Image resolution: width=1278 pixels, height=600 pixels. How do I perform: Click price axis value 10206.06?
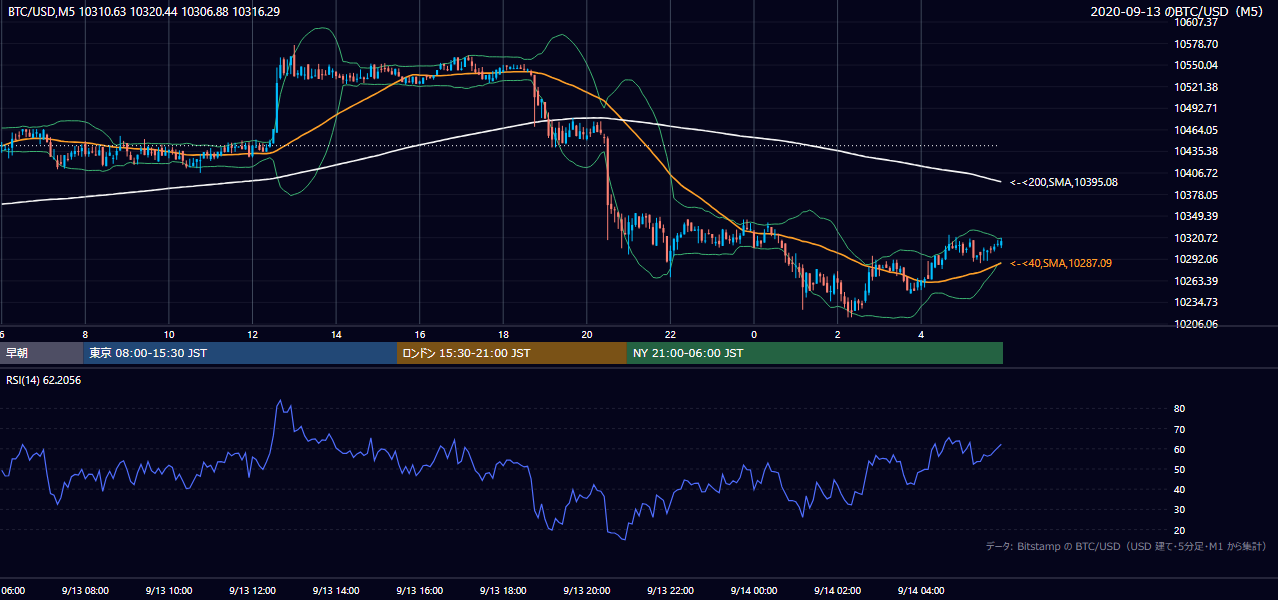pyautogui.click(x=1196, y=324)
